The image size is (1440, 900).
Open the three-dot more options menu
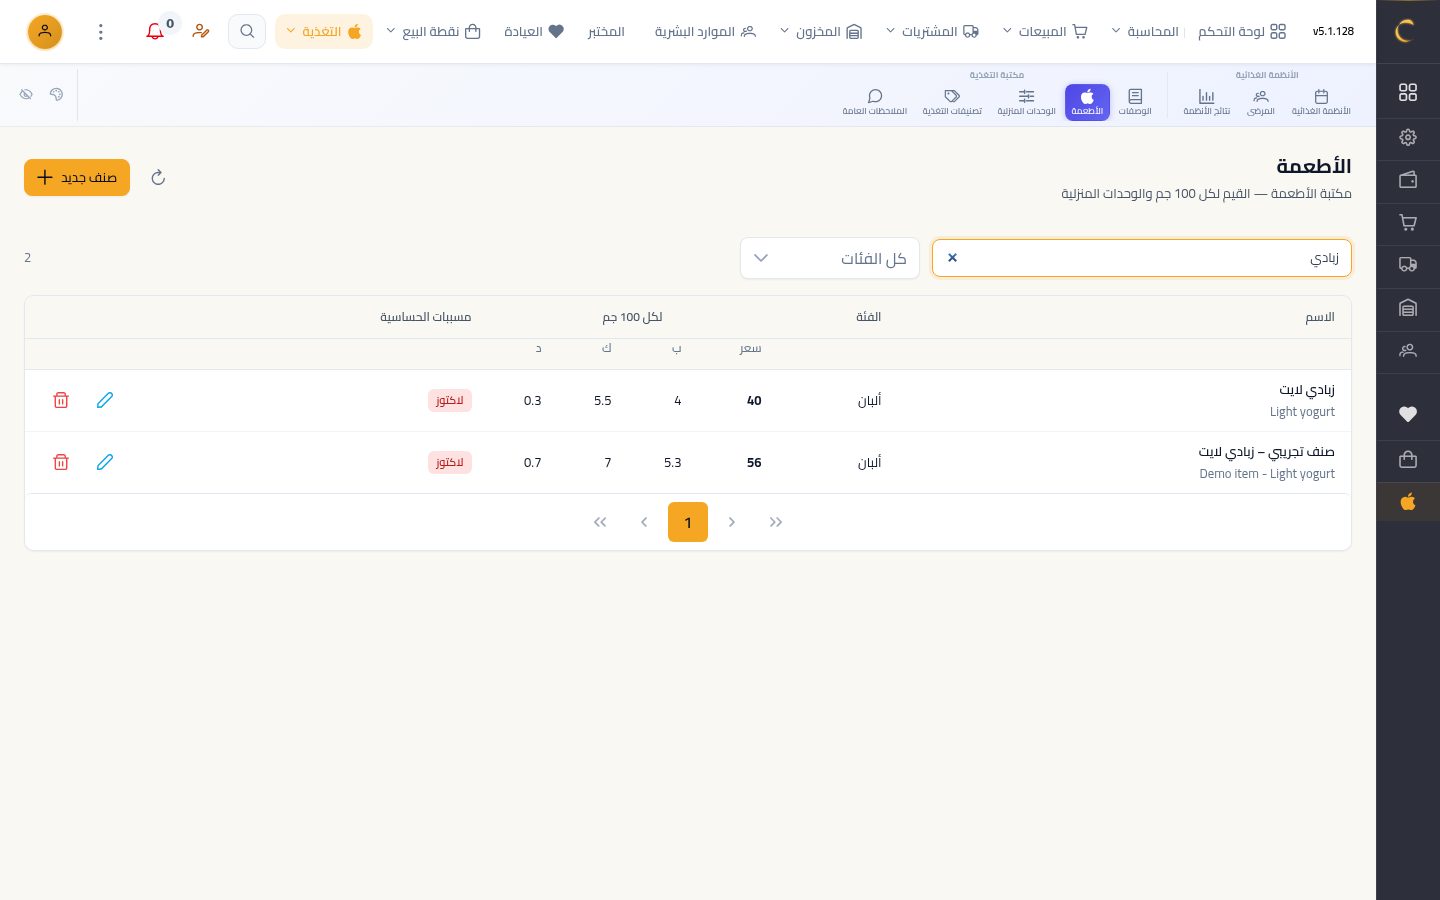pos(101,32)
